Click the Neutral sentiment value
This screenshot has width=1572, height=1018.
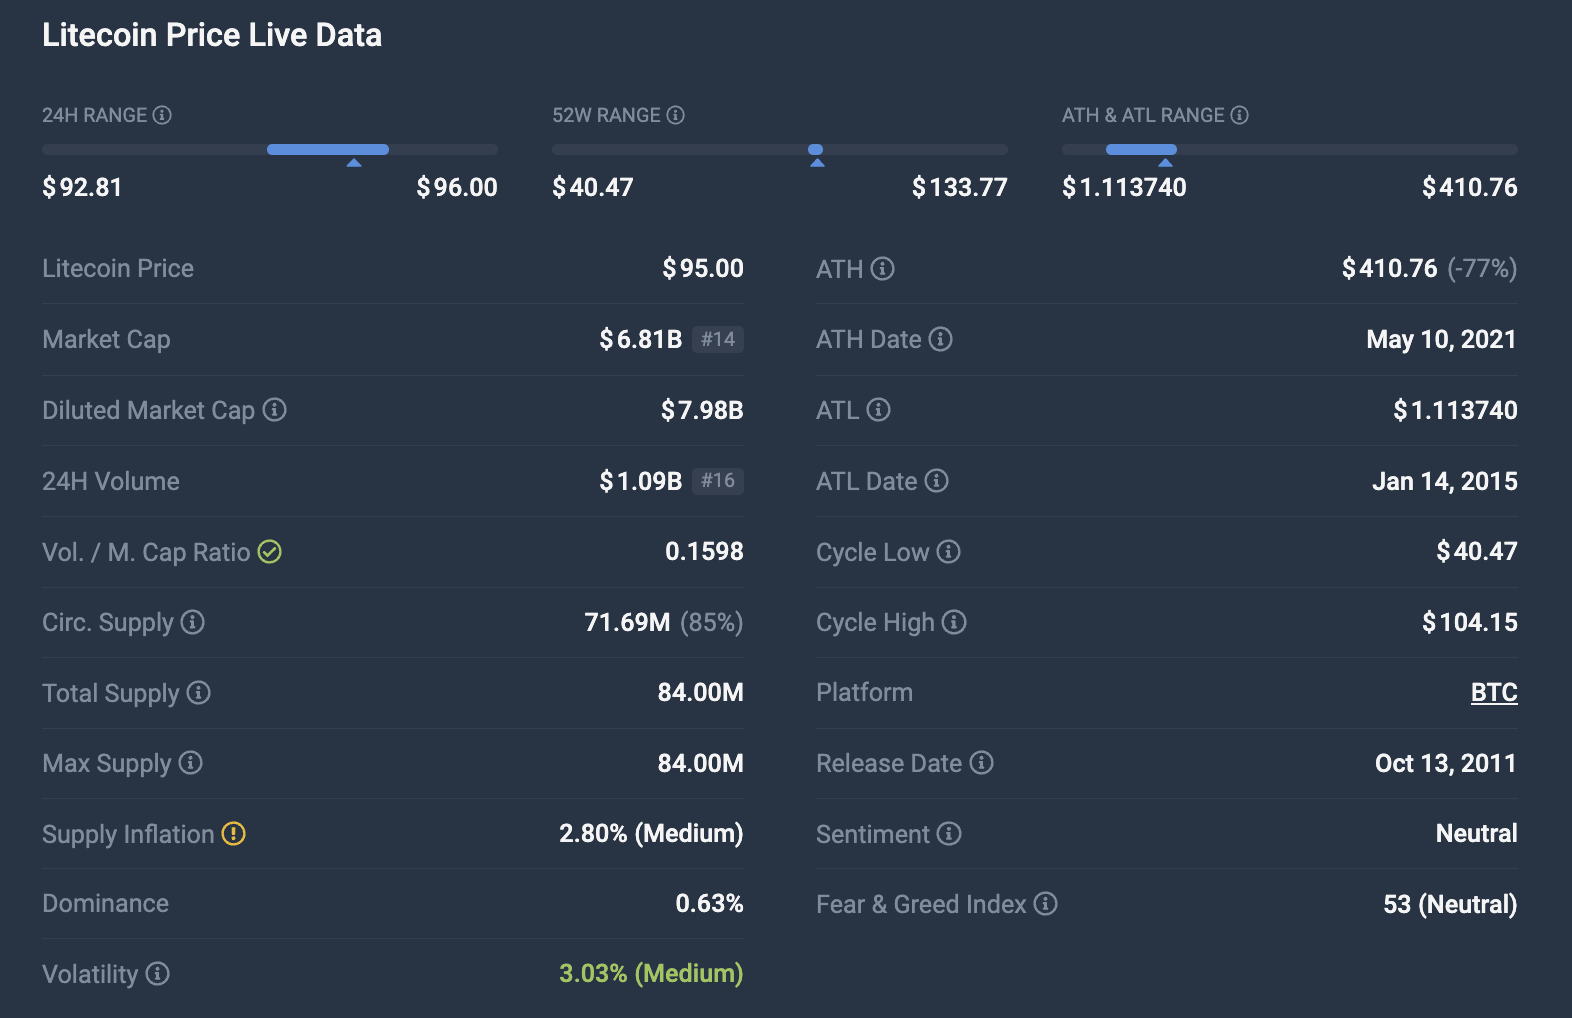tap(1477, 833)
